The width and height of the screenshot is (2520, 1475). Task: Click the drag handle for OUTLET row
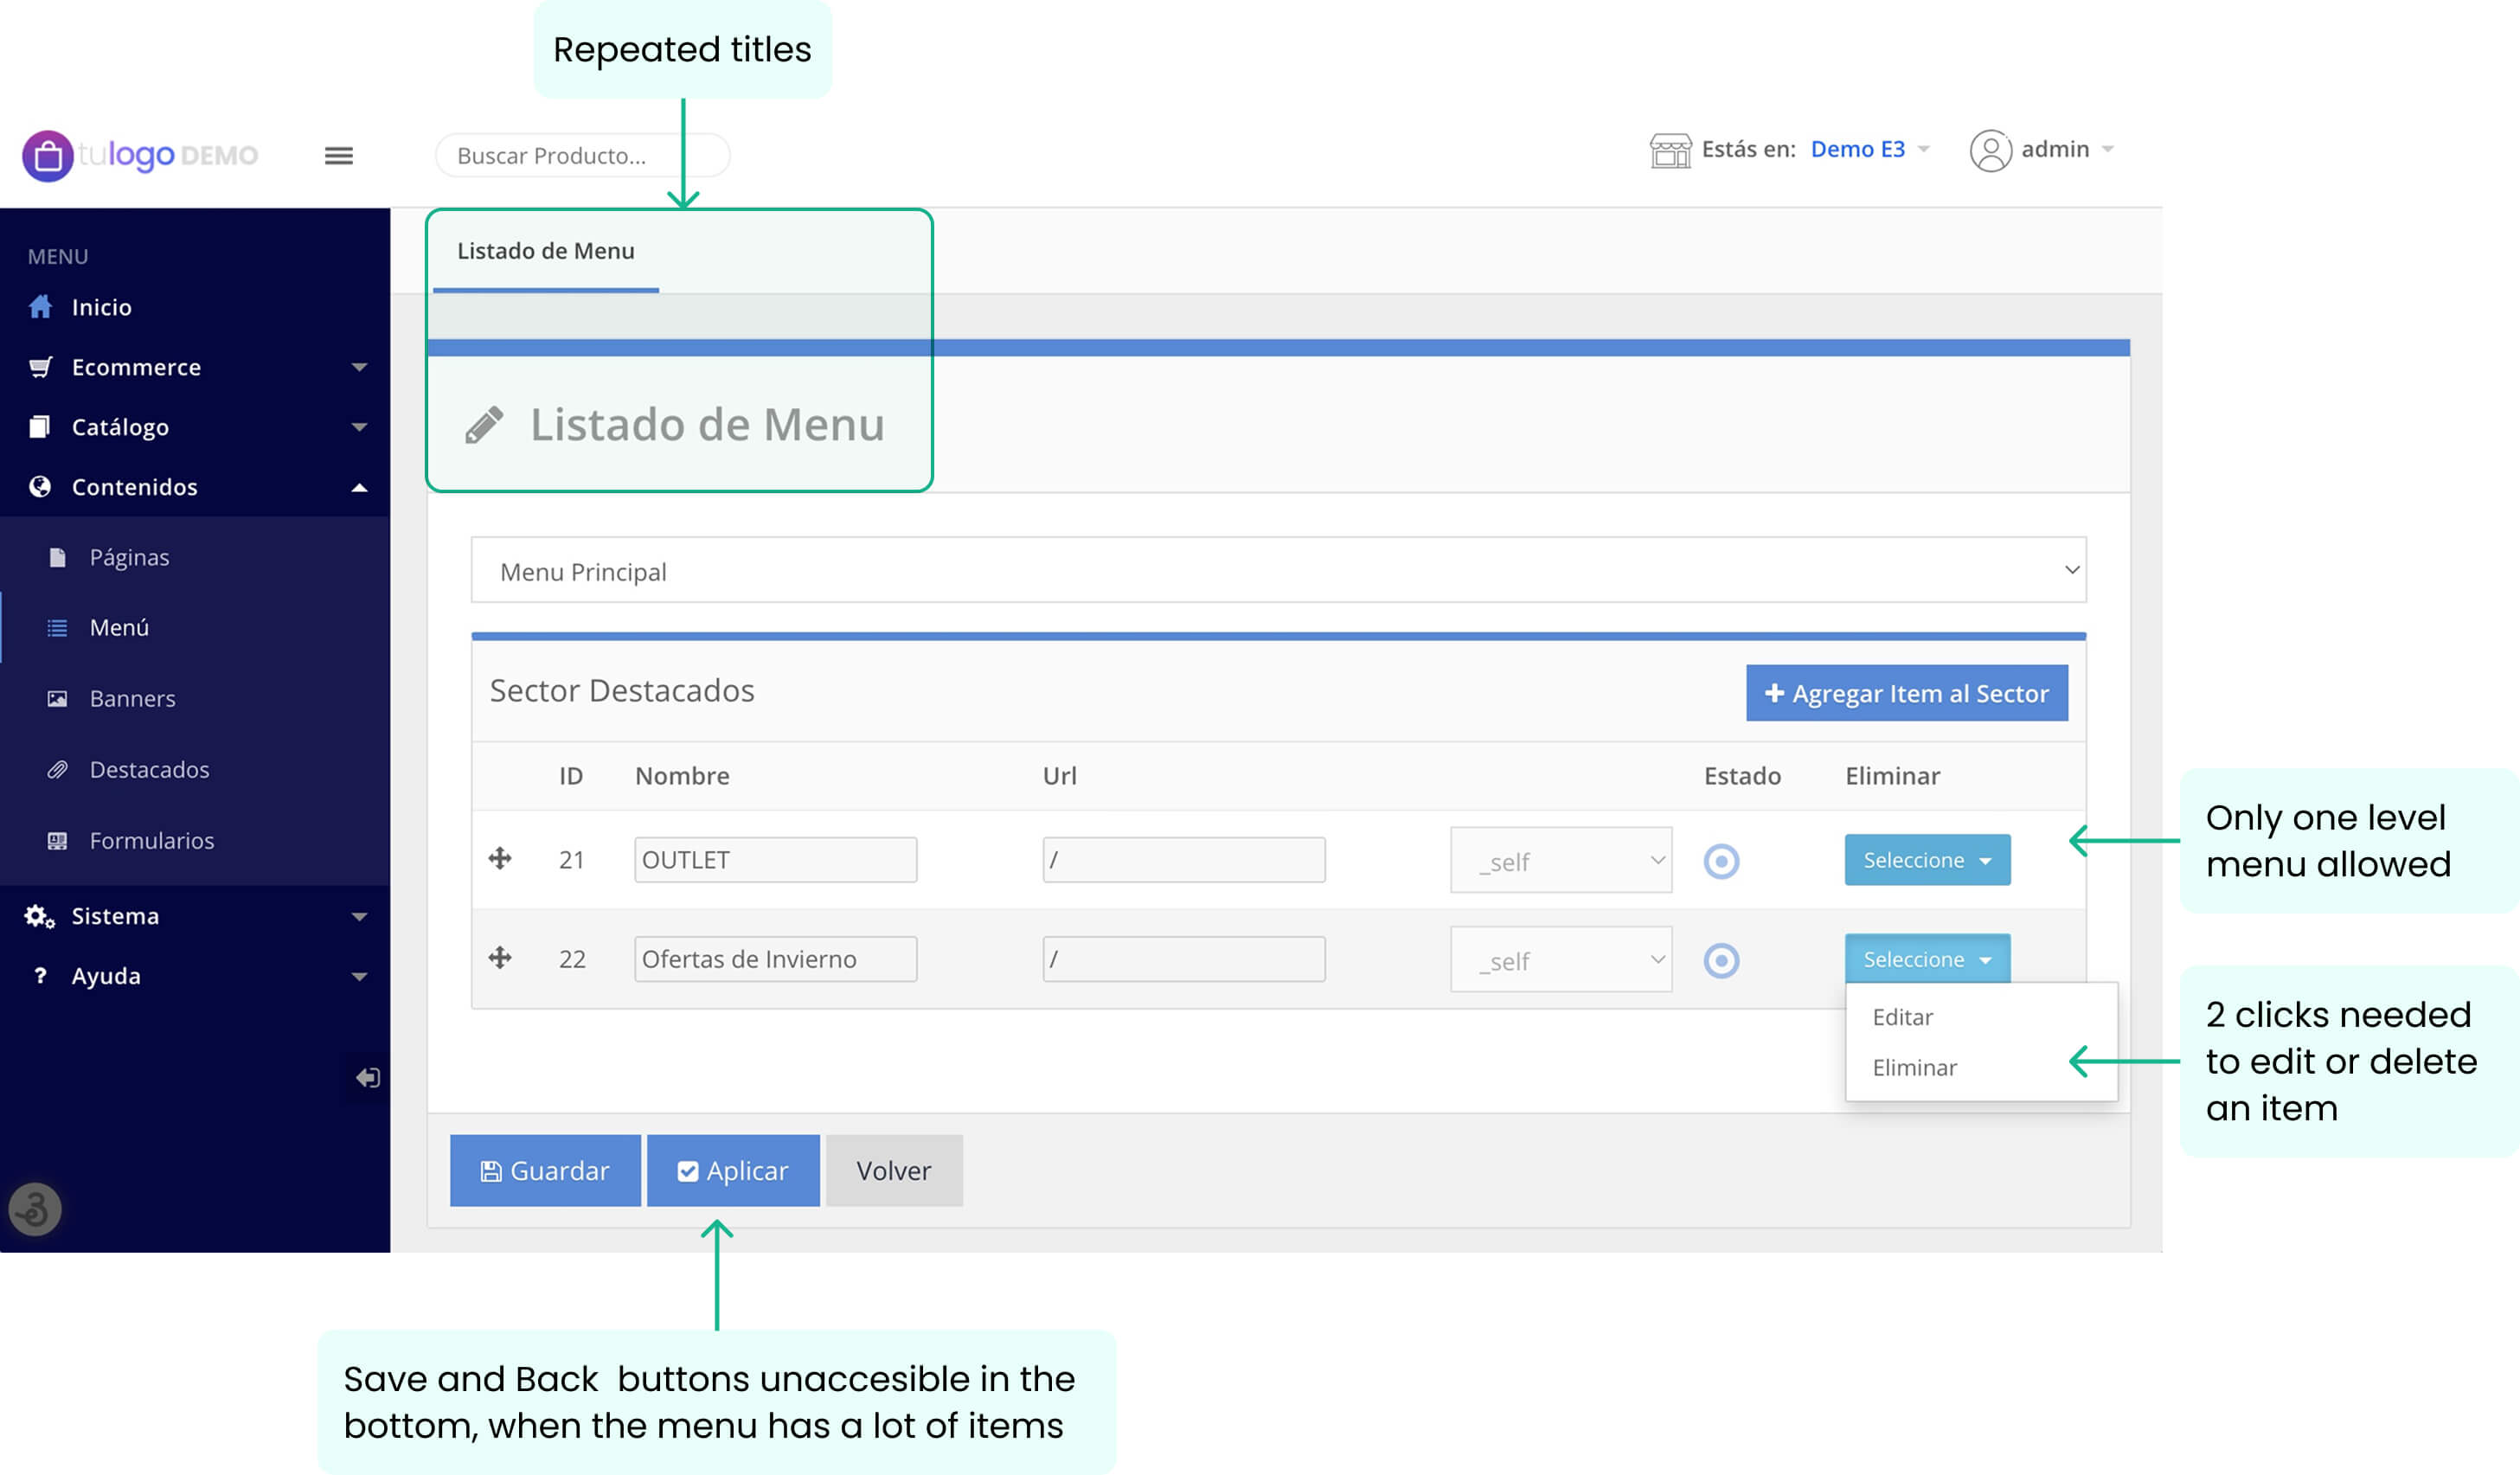click(x=500, y=858)
